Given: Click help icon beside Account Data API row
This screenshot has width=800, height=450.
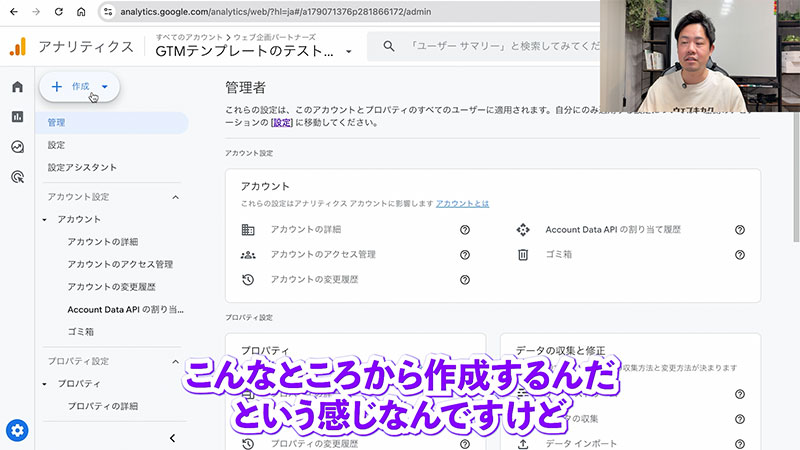Looking at the screenshot, I should [x=740, y=230].
